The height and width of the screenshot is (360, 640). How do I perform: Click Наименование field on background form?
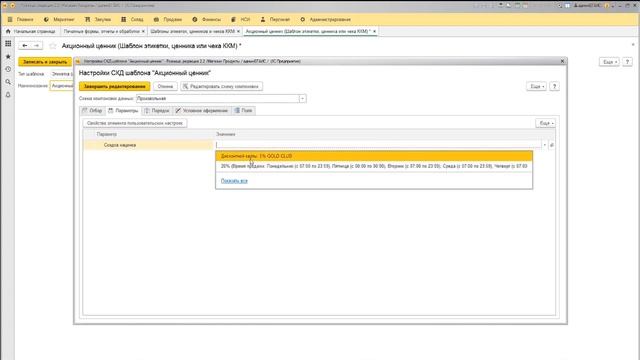tap(61, 86)
